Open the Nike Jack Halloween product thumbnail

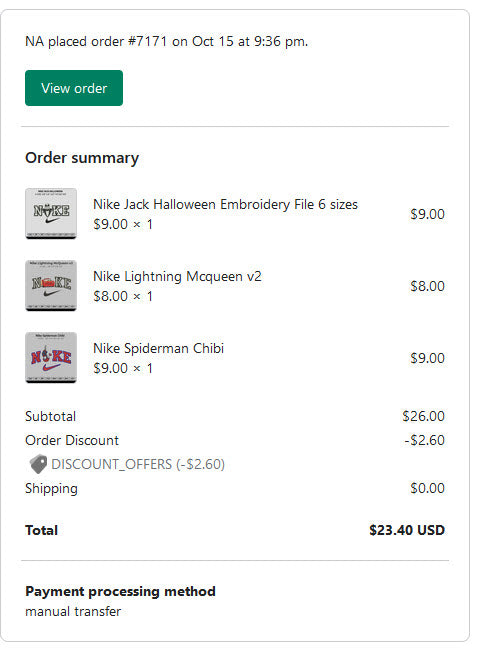[51, 214]
